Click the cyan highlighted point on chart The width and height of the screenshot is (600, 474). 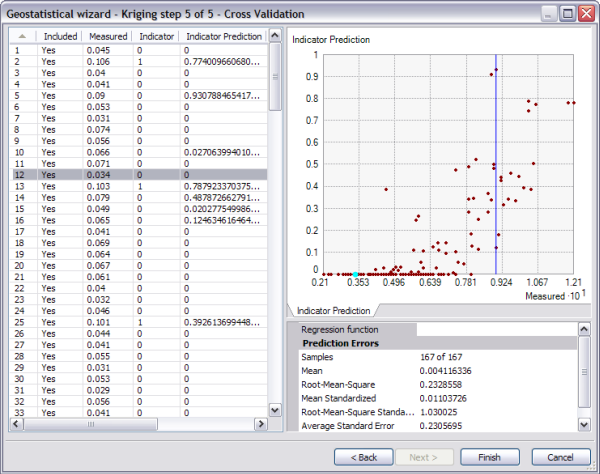pyautogui.click(x=355, y=274)
